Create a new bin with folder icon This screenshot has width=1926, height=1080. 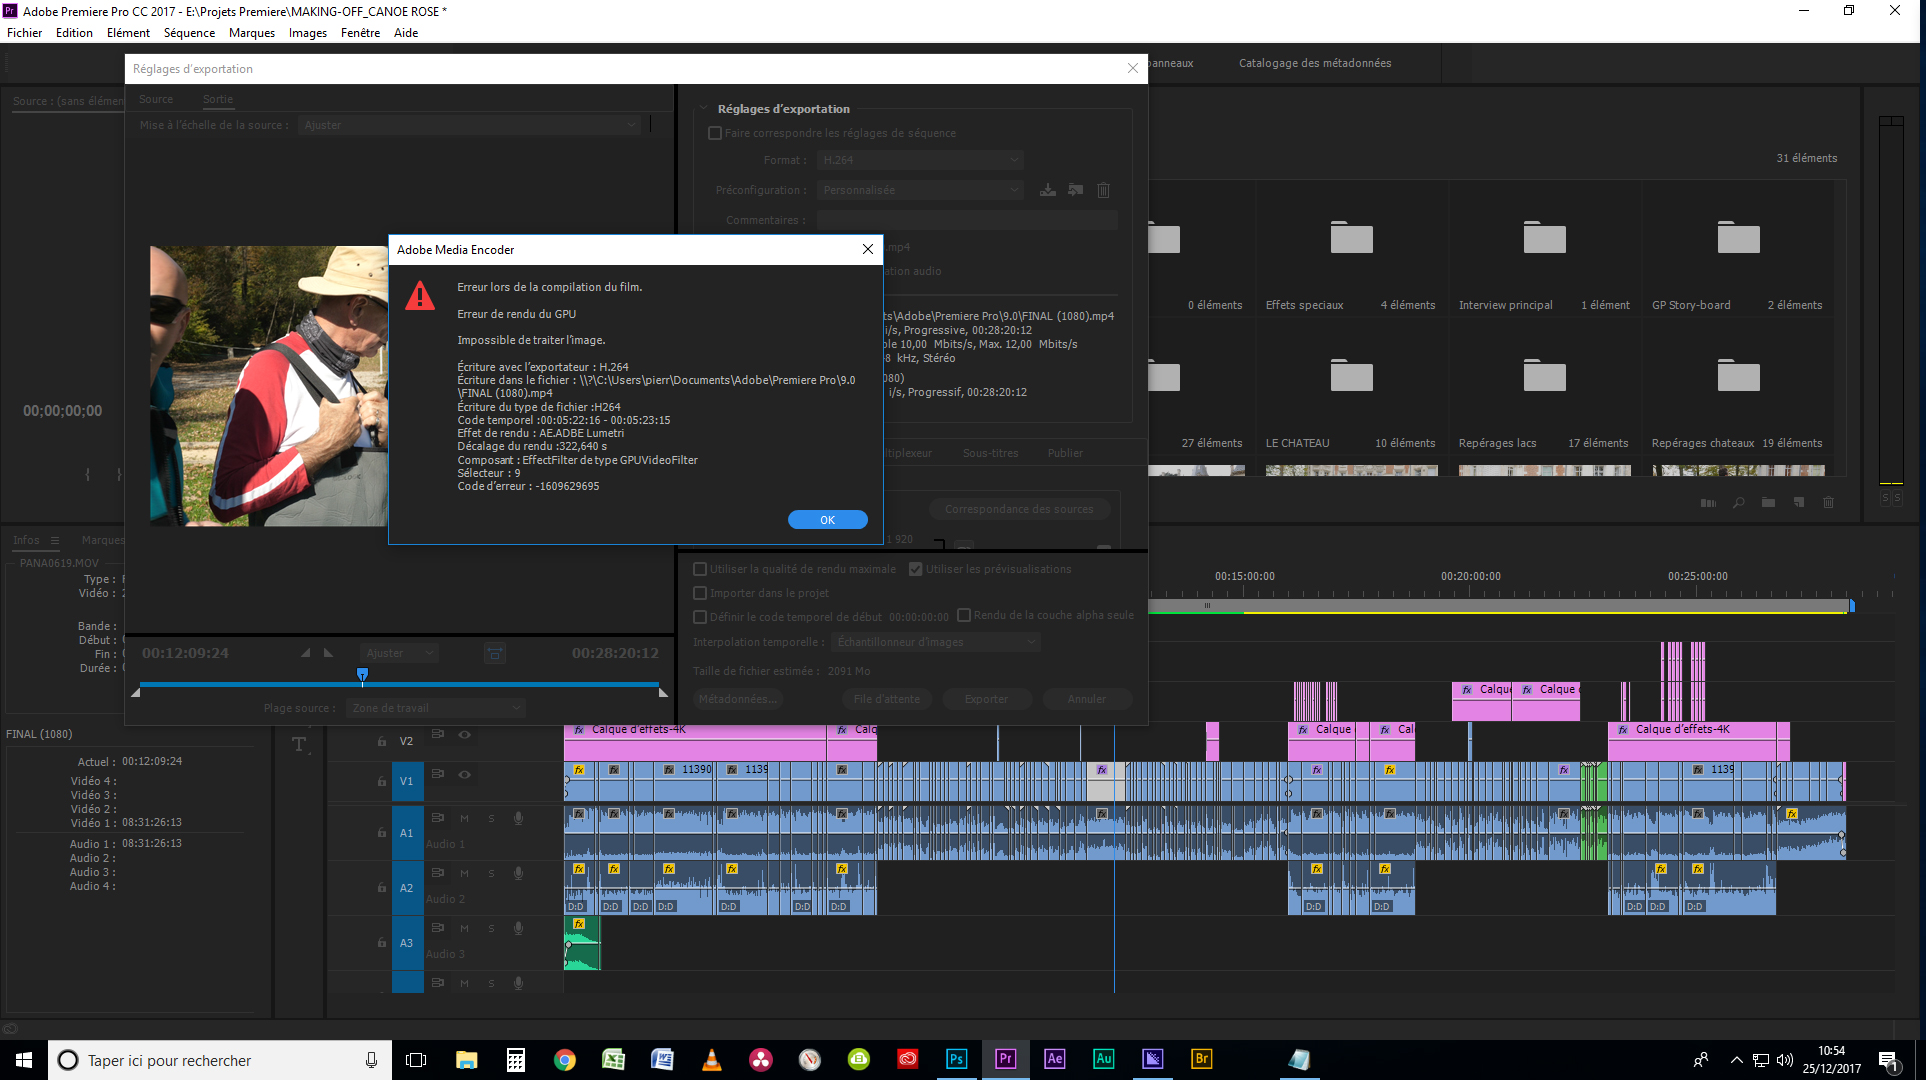point(1768,502)
